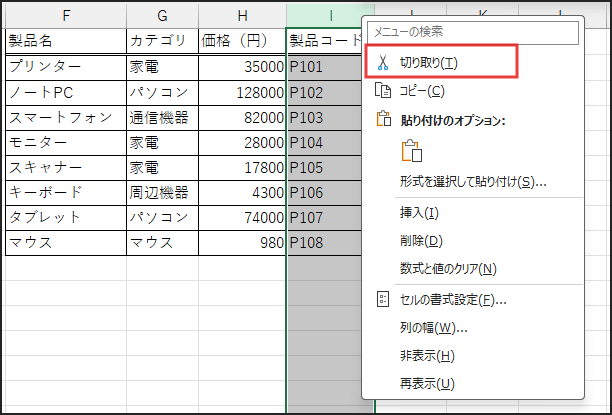Select product code P104 cell
612x415 pixels.
tap(325, 143)
